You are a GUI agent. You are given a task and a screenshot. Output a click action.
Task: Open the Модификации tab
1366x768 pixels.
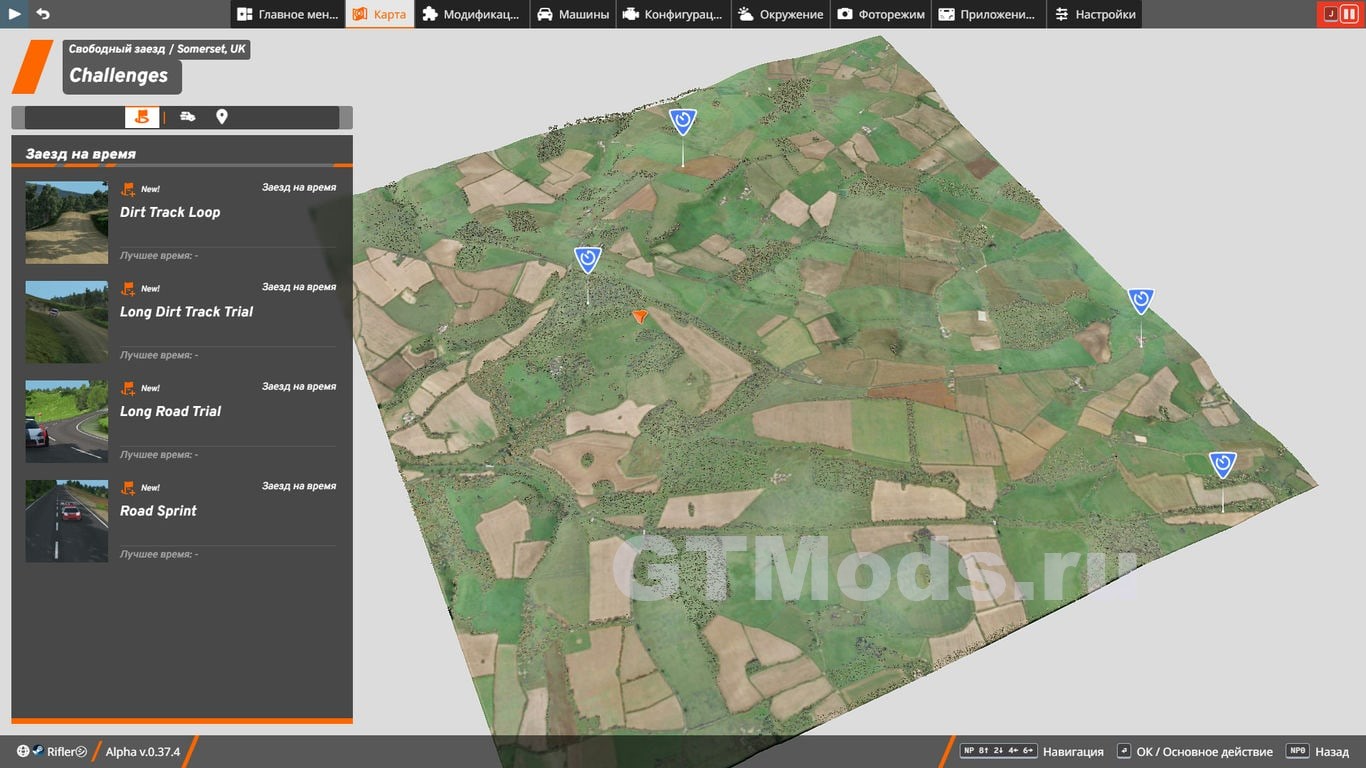(x=470, y=14)
